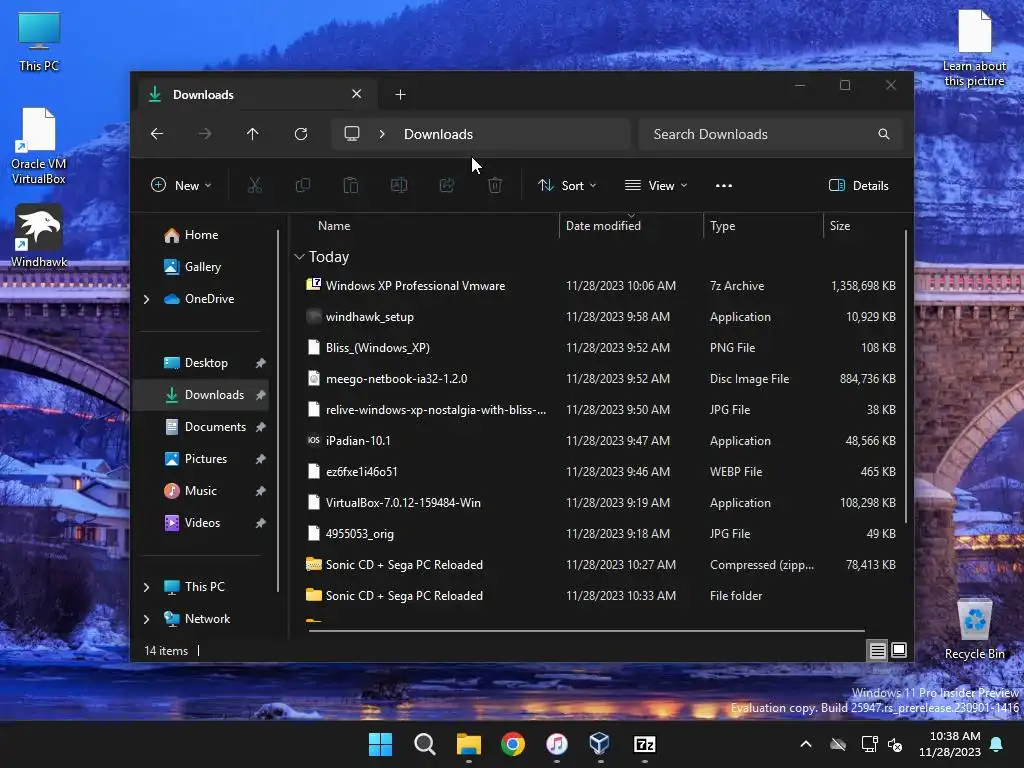Click the Delete trash icon in toolbar
This screenshot has height=768, width=1024.
[x=495, y=185]
